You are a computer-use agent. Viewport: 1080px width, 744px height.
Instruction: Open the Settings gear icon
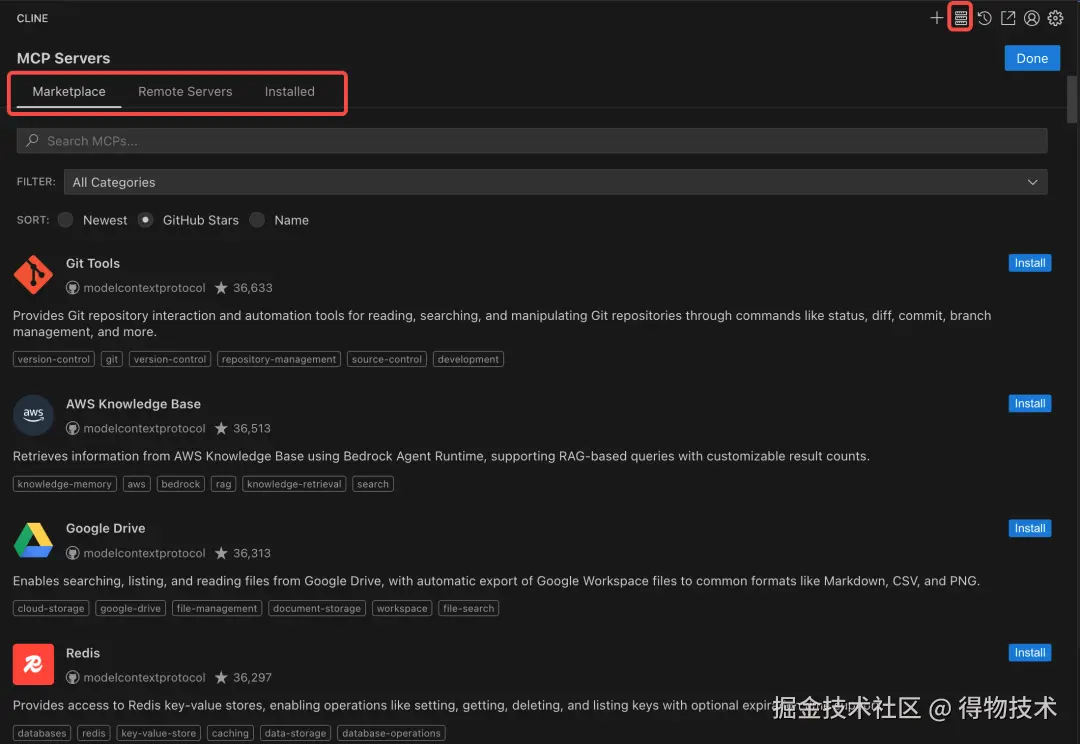(x=1055, y=18)
